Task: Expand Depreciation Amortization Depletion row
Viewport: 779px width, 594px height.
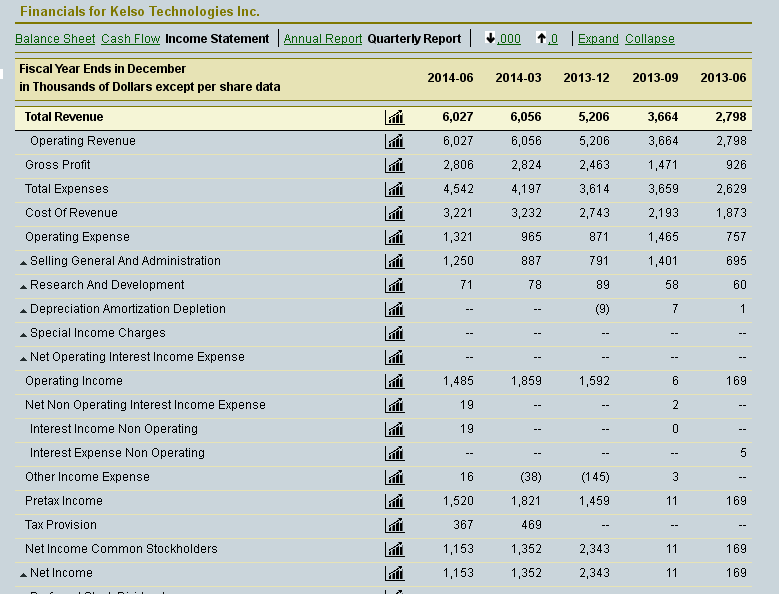Action: coord(23,310)
